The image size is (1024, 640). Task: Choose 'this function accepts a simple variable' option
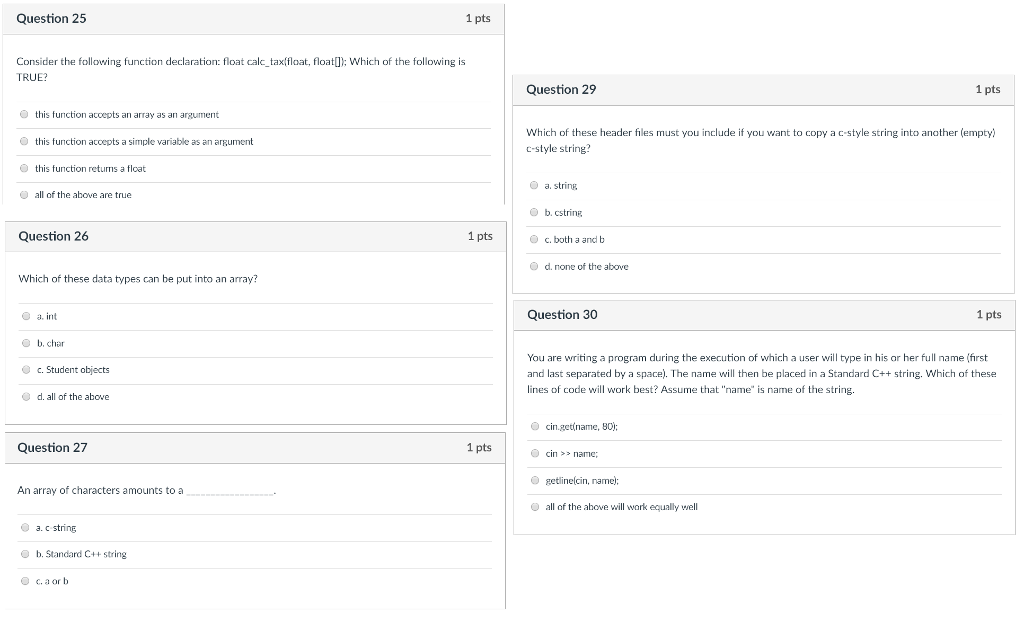click(x=24, y=142)
